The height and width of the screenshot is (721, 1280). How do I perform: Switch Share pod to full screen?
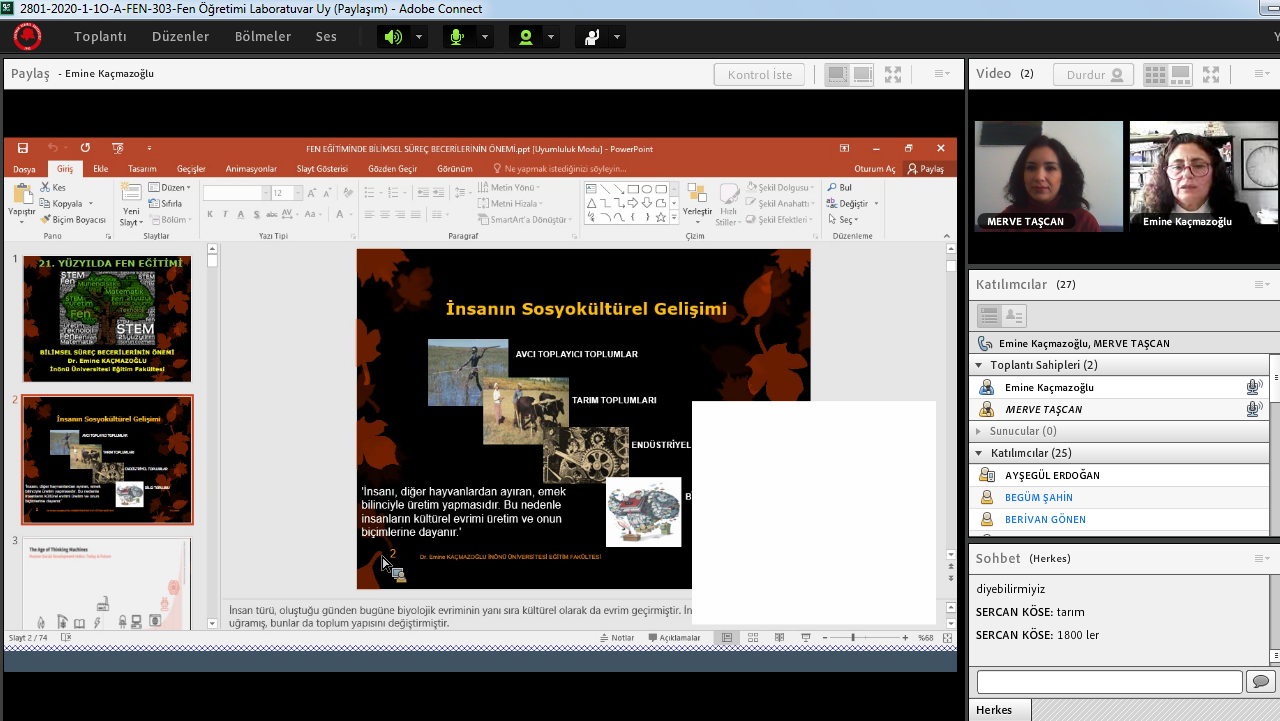[893, 74]
